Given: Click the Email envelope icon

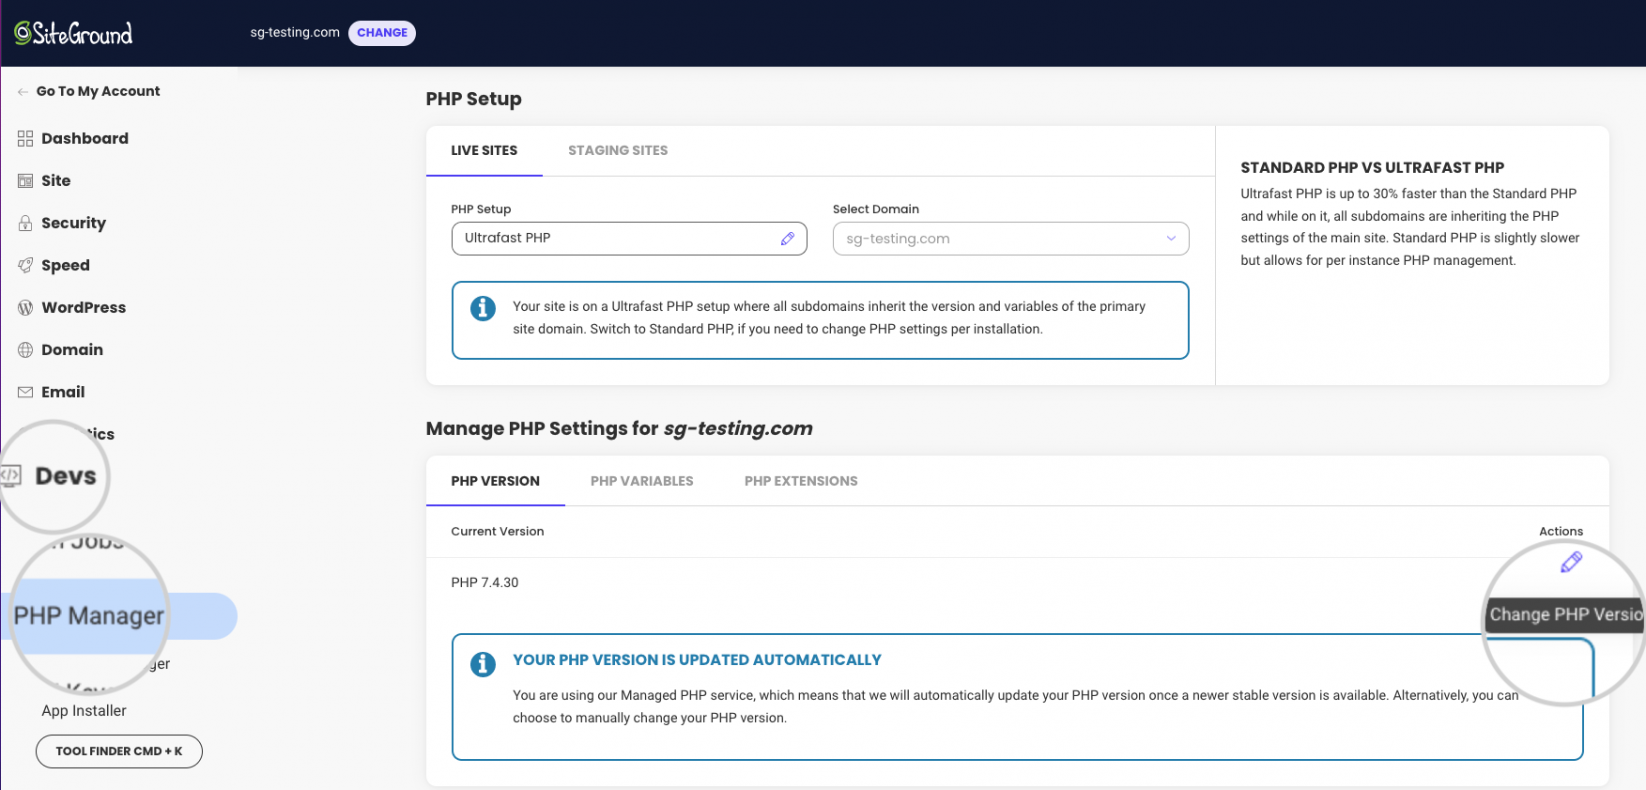Looking at the screenshot, I should coord(25,392).
